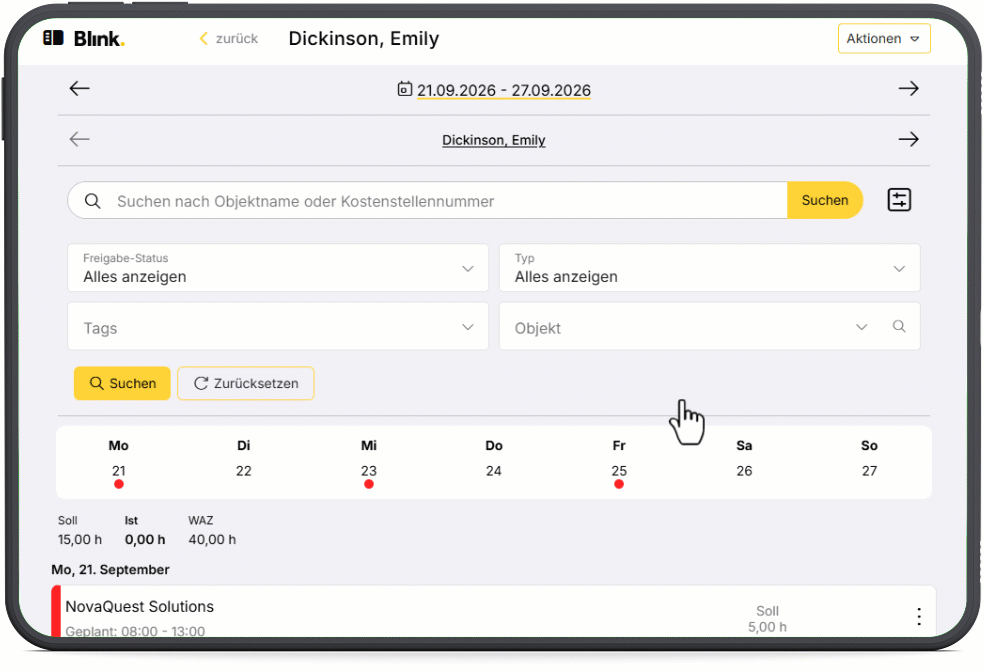The image size is (984, 672).
Task: Click the yellow Suchen button beside search bar
Action: tap(825, 200)
